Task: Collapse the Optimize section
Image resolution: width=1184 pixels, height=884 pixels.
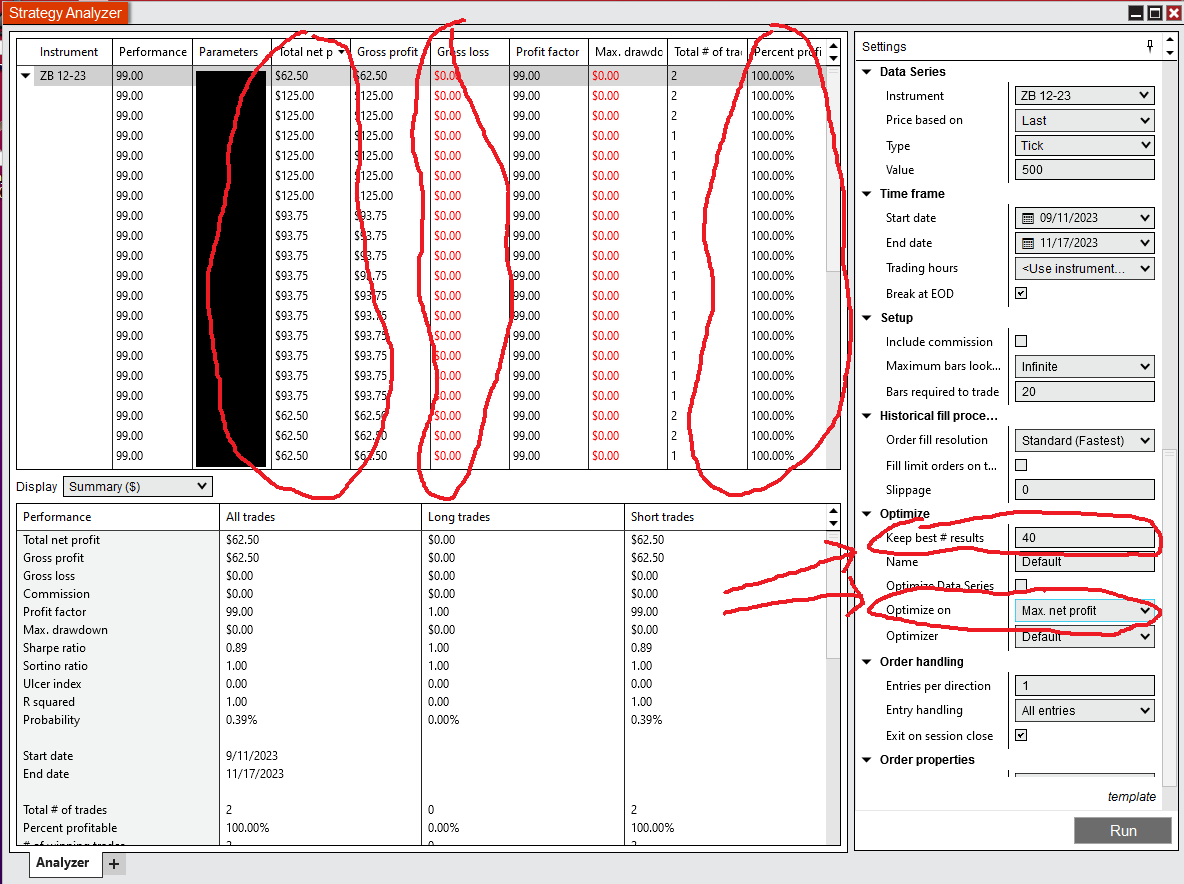Action: [867, 514]
